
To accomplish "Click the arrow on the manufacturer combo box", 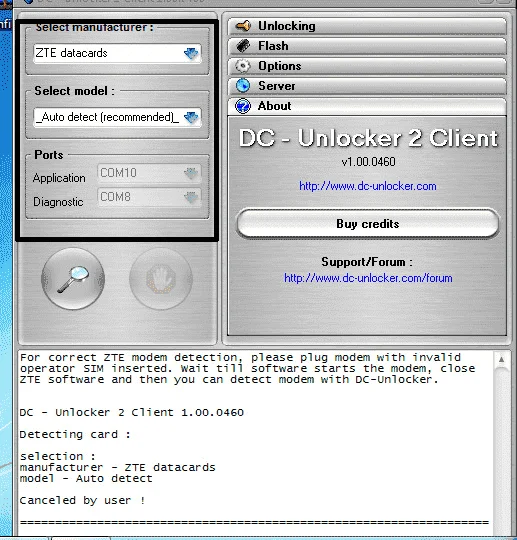I will pos(191,53).
